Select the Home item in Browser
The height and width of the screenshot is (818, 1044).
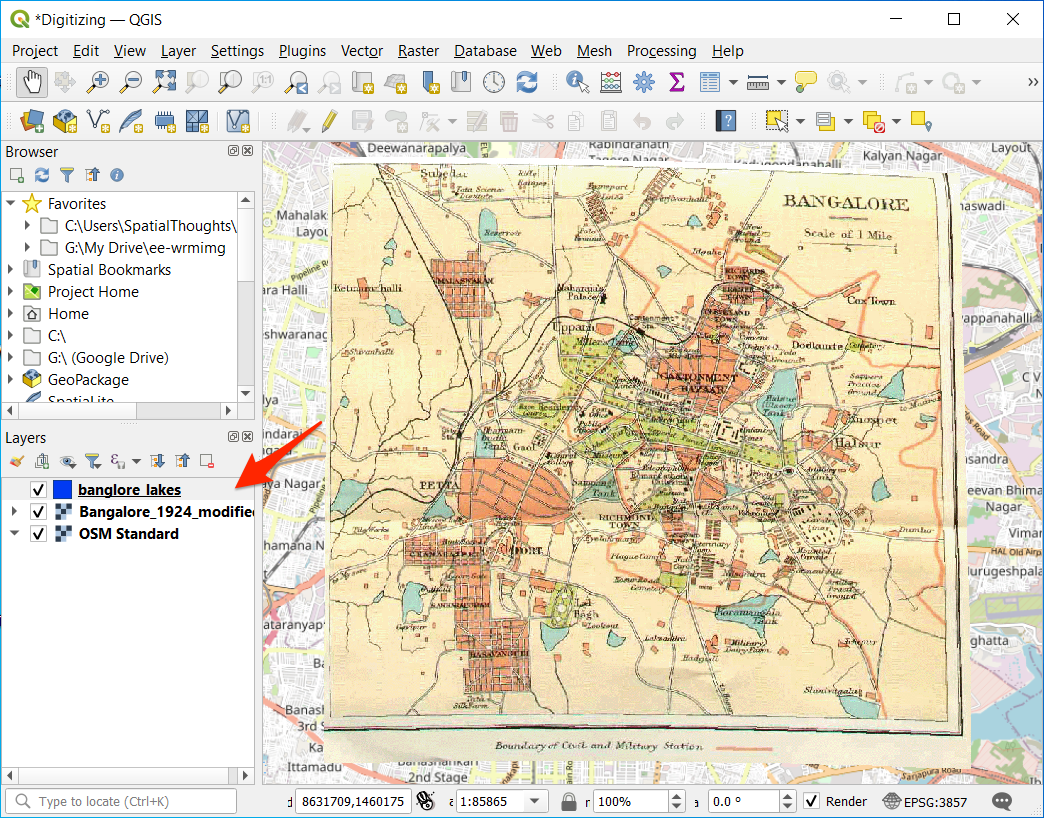pos(68,313)
